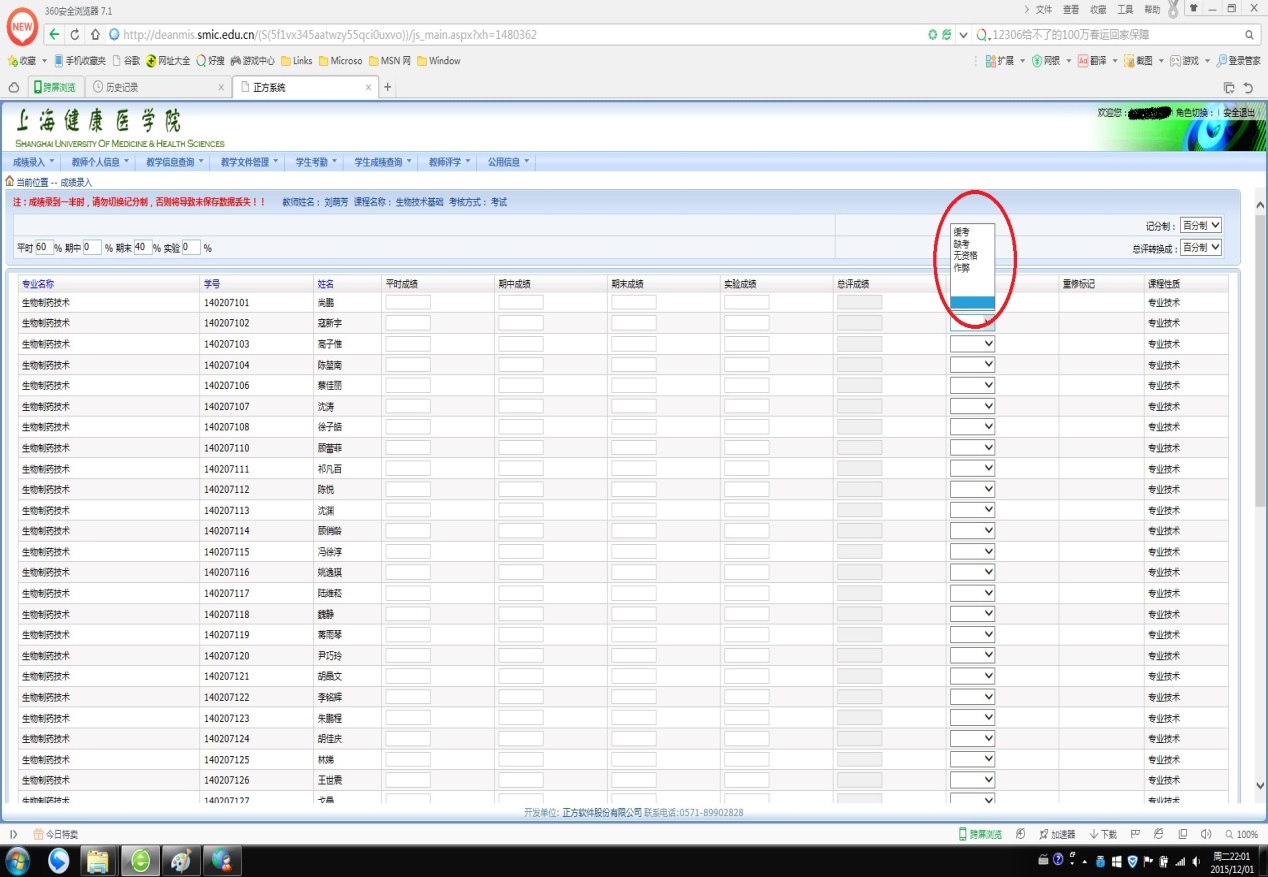Image resolution: width=1268 pixels, height=877 pixels.
Task: Click the browser back arrow button
Action: point(54,35)
